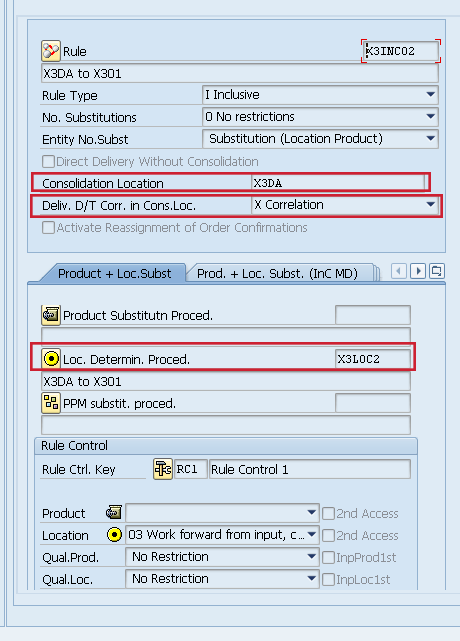The height and width of the screenshot is (641, 460).
Task: Open the Rule Type dropdown
Action: [430, 94]
